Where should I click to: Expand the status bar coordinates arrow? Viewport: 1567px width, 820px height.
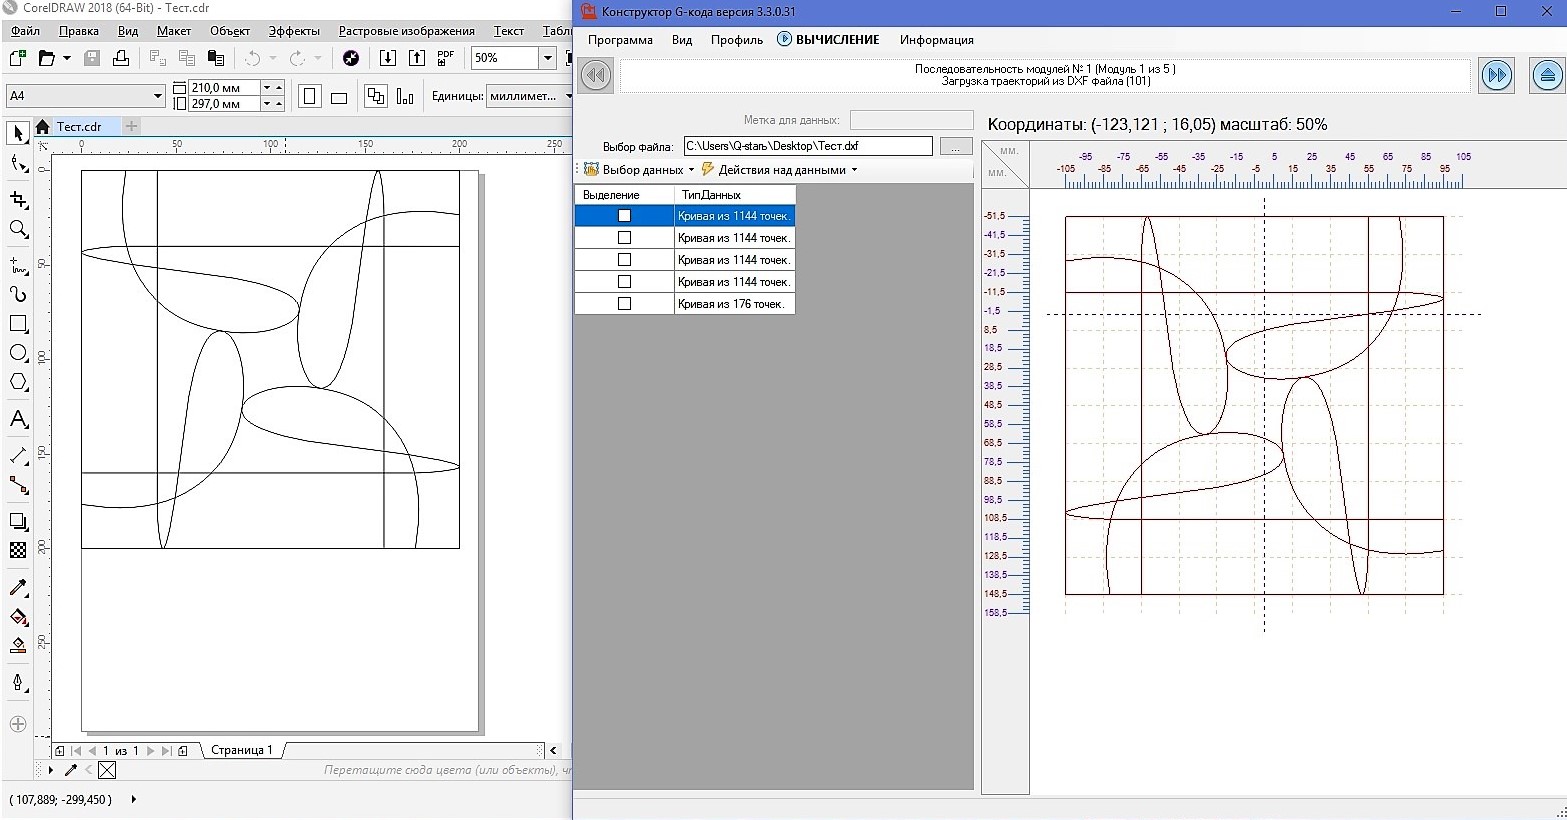pyautogui.click(x=133, y=799)
